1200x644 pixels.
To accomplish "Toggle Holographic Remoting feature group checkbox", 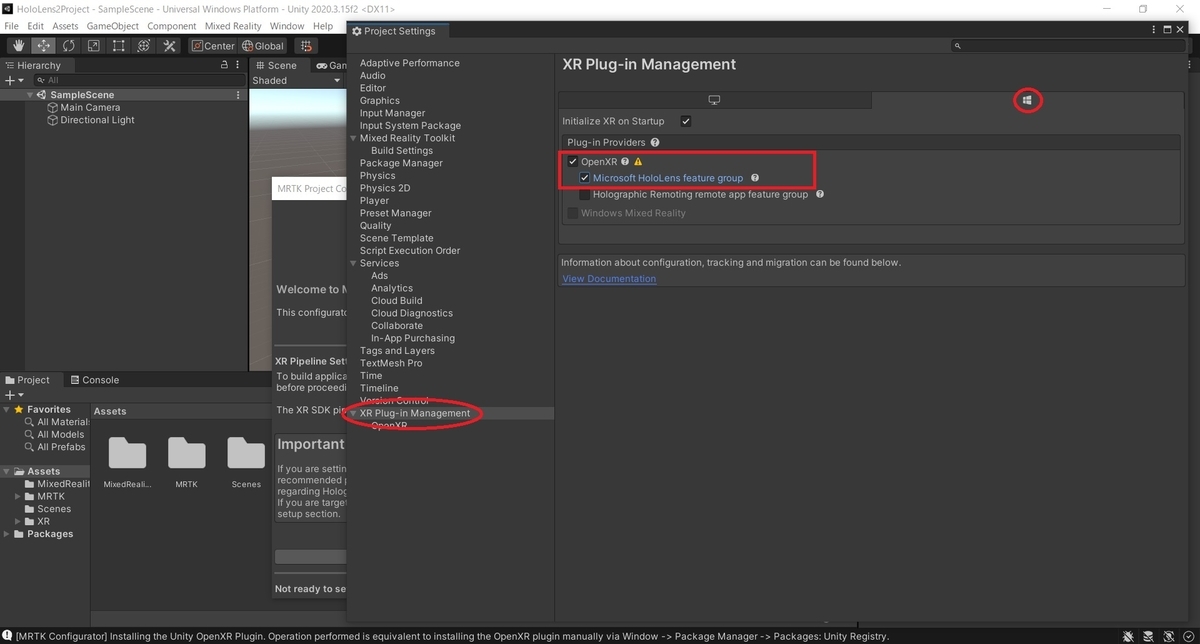I will click(585, 195).
